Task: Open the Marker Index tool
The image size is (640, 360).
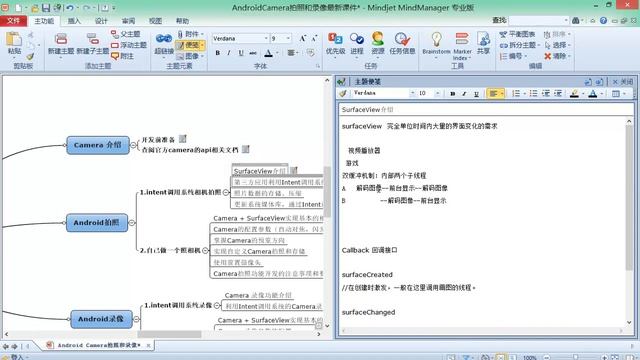Action: (462, 46)
